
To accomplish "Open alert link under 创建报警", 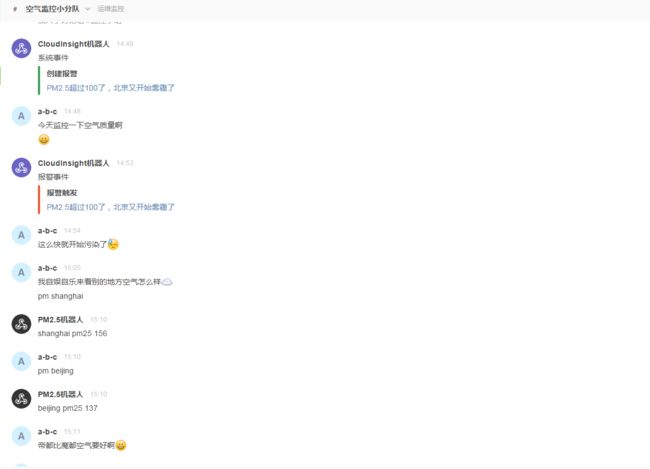I will pos(110,88).
